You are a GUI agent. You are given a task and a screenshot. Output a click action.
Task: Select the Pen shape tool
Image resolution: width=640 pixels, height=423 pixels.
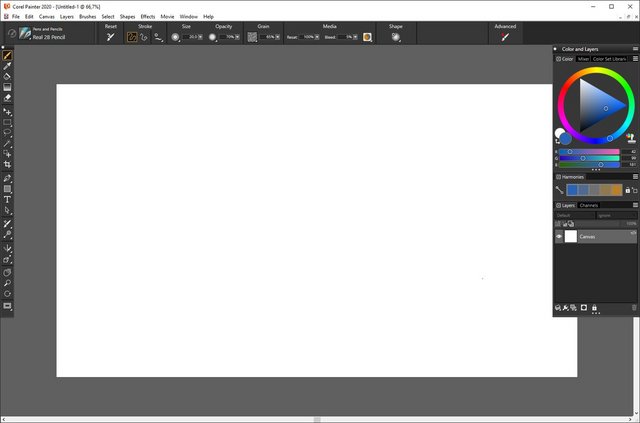7,178
